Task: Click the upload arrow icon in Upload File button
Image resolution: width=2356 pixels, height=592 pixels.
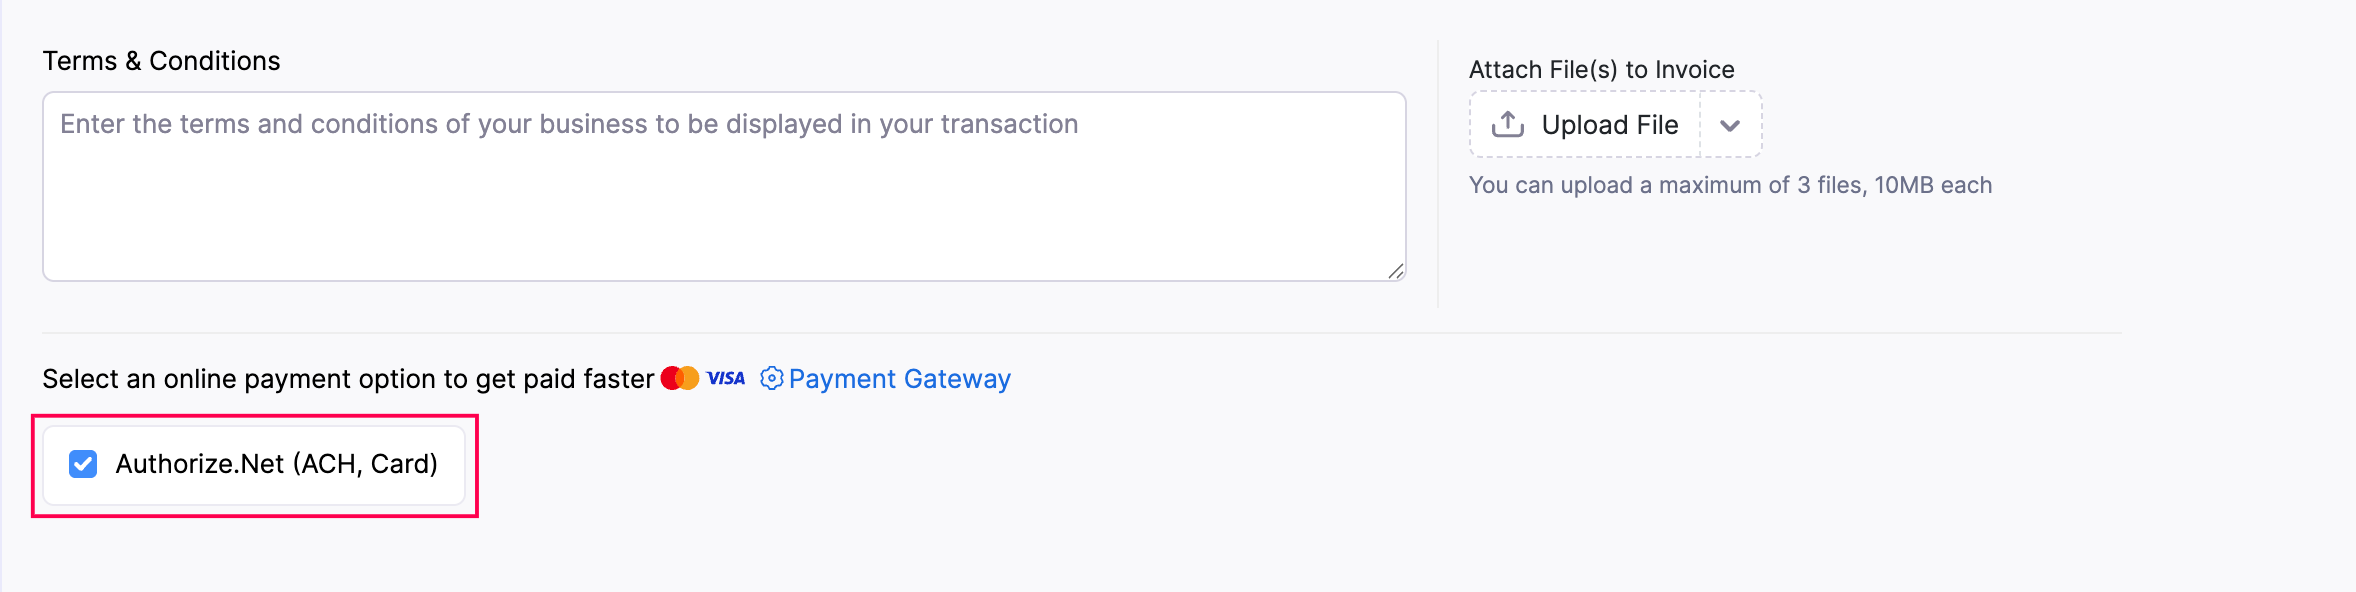Action: tap(1506, 124)
